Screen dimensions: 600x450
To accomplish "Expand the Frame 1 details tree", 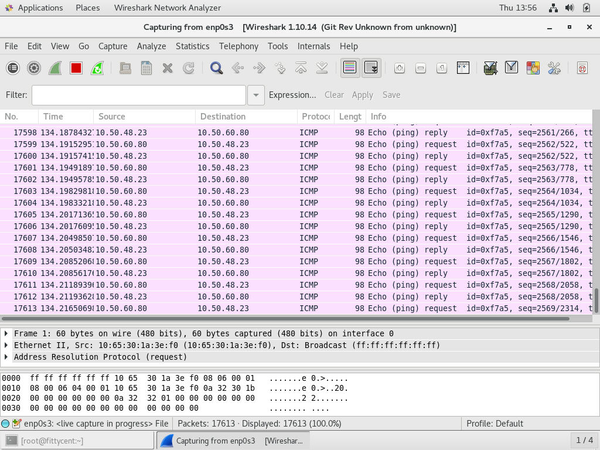I will pos(6,334).
